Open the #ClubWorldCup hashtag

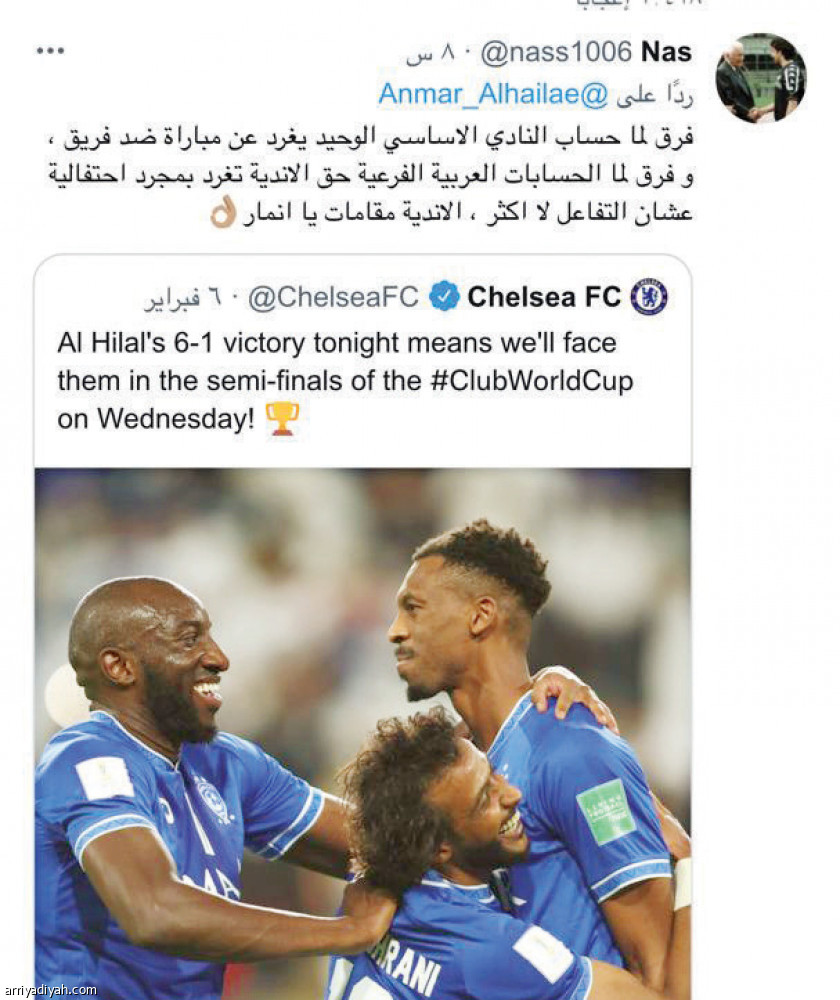532,381
